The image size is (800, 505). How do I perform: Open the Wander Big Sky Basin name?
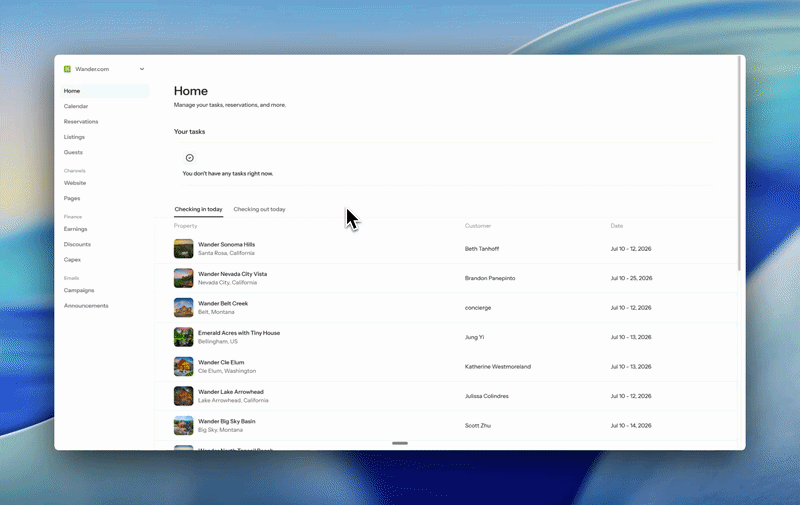coord(227,421)
